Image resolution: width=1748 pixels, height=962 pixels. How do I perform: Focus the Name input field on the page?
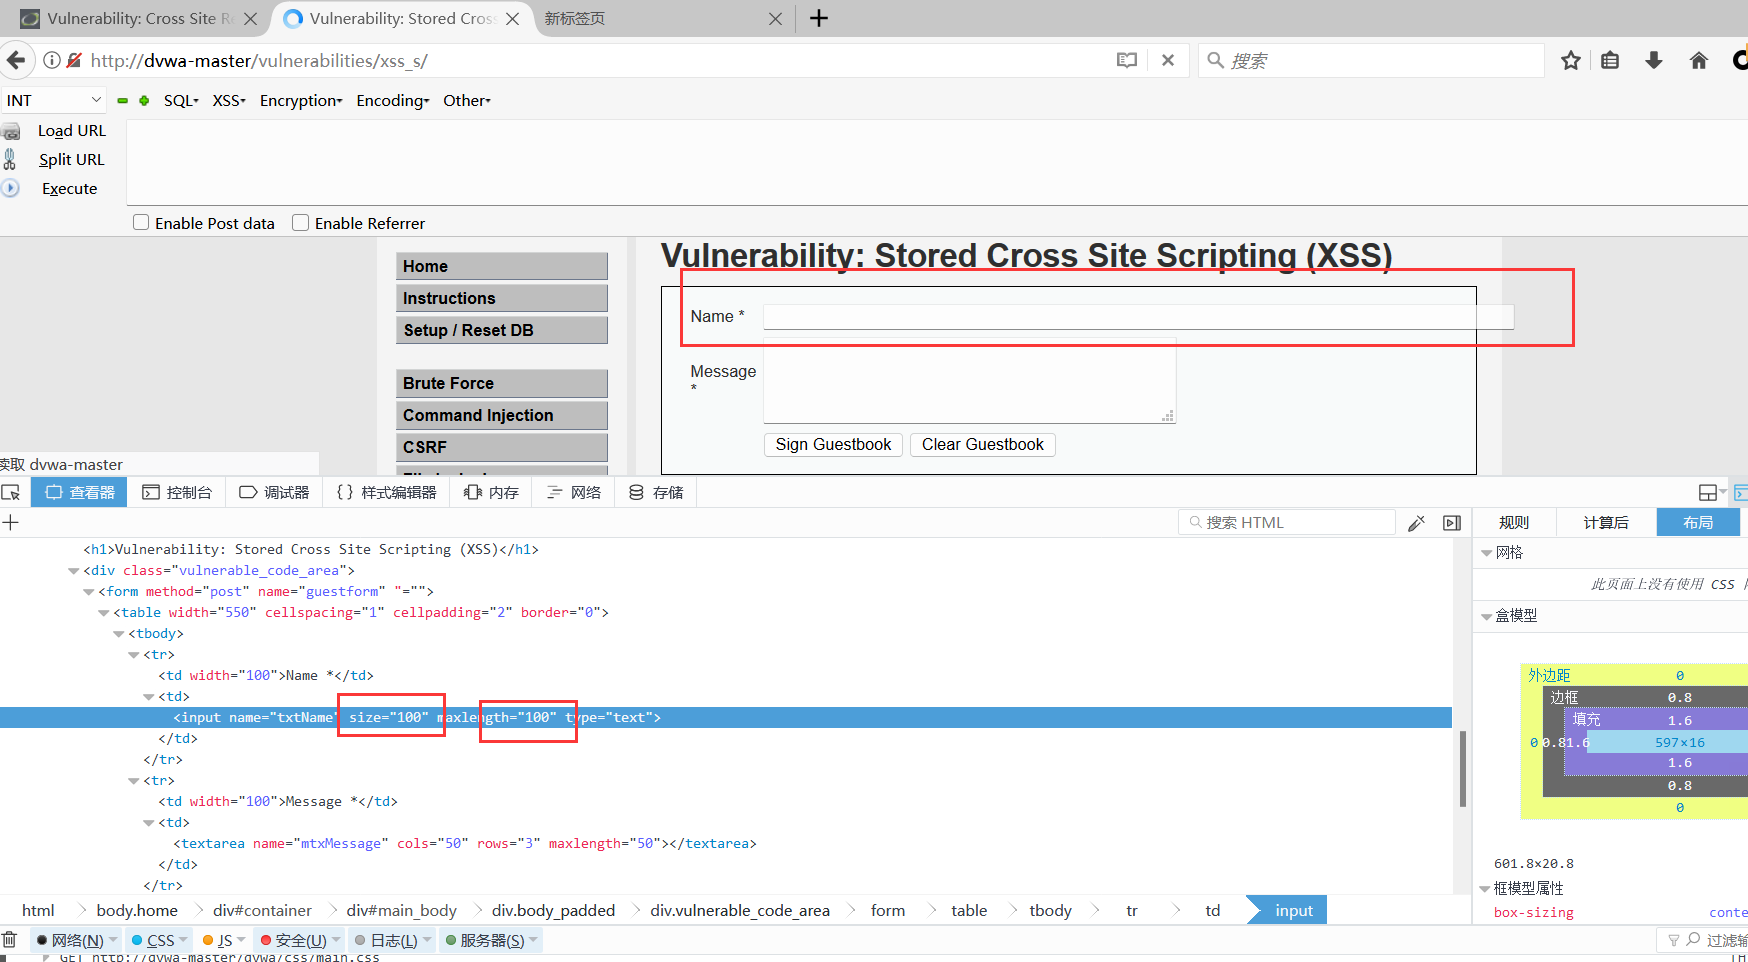coord(1100,316)
